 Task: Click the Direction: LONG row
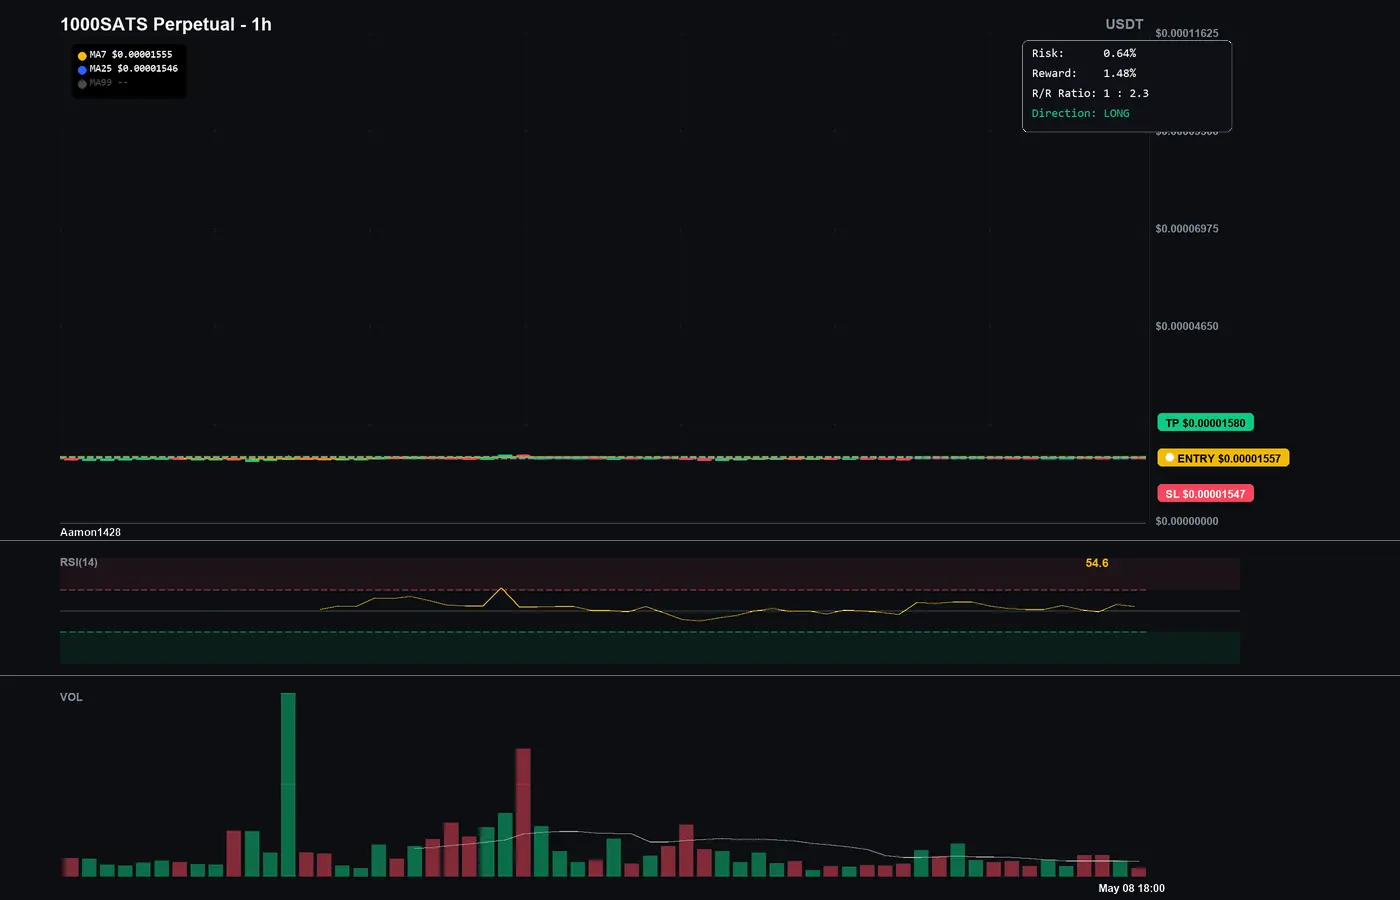point(1081,114)
